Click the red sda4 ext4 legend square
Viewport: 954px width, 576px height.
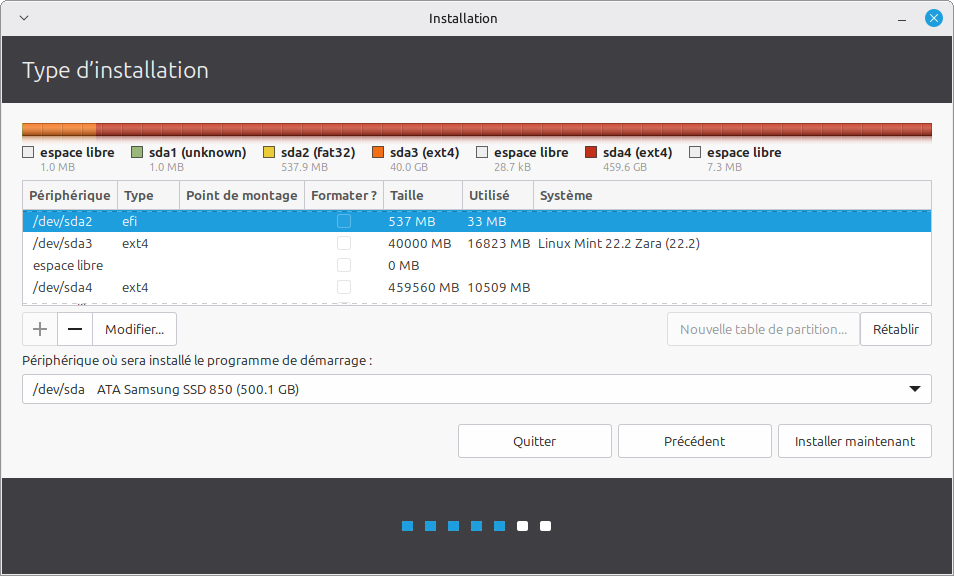591,153
